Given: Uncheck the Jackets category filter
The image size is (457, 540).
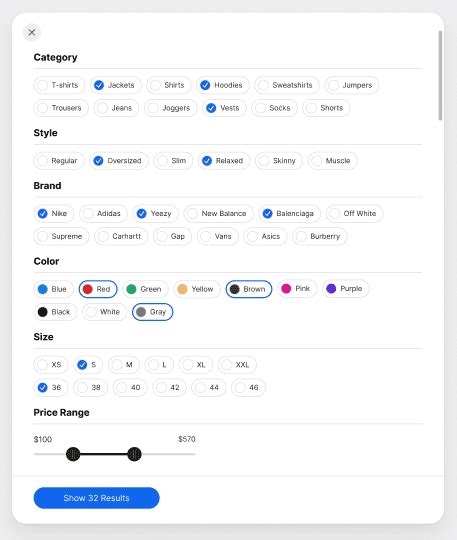Looking at the screenshot, I should click(116, 85).
